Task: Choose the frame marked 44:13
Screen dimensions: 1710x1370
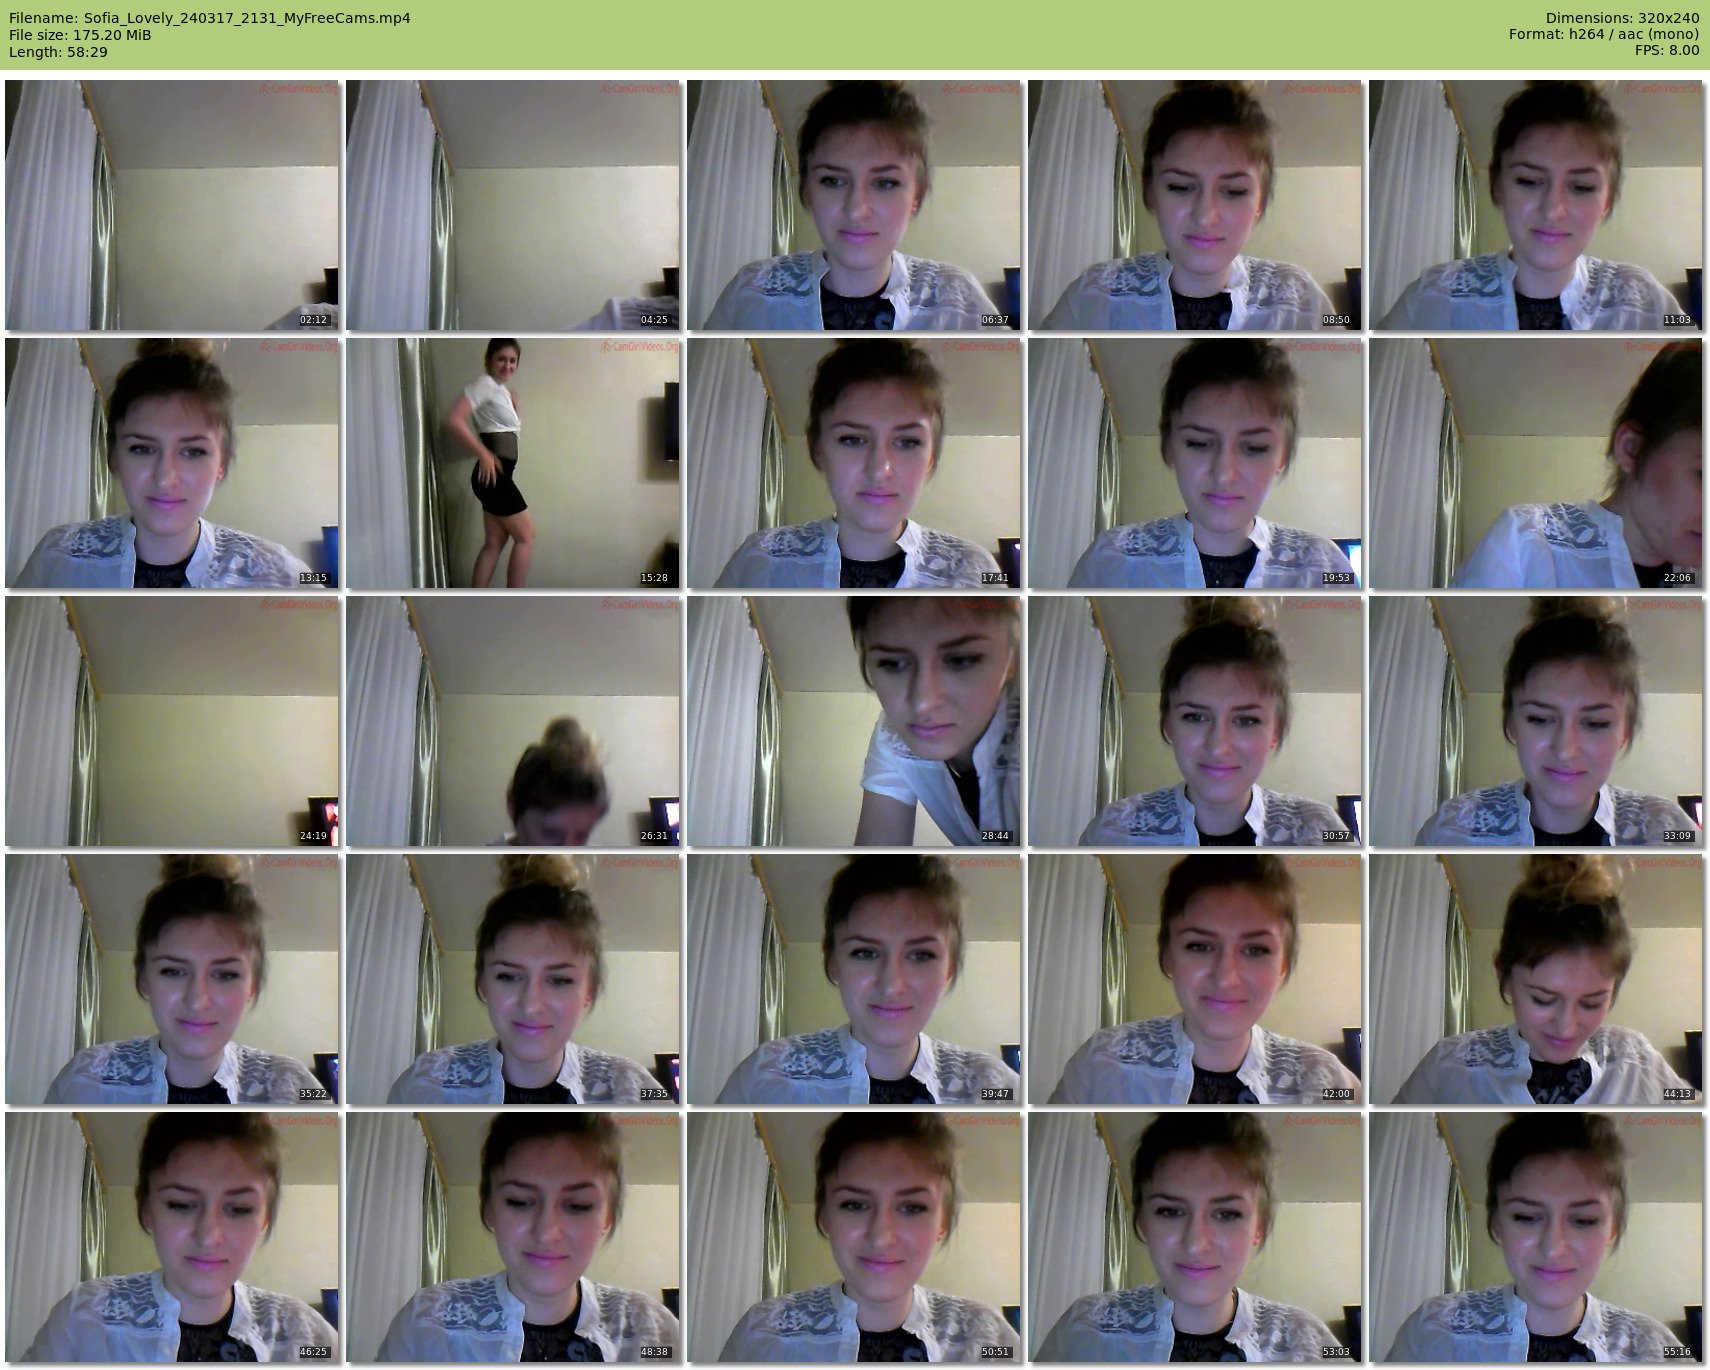Action: coord(1536,979)
